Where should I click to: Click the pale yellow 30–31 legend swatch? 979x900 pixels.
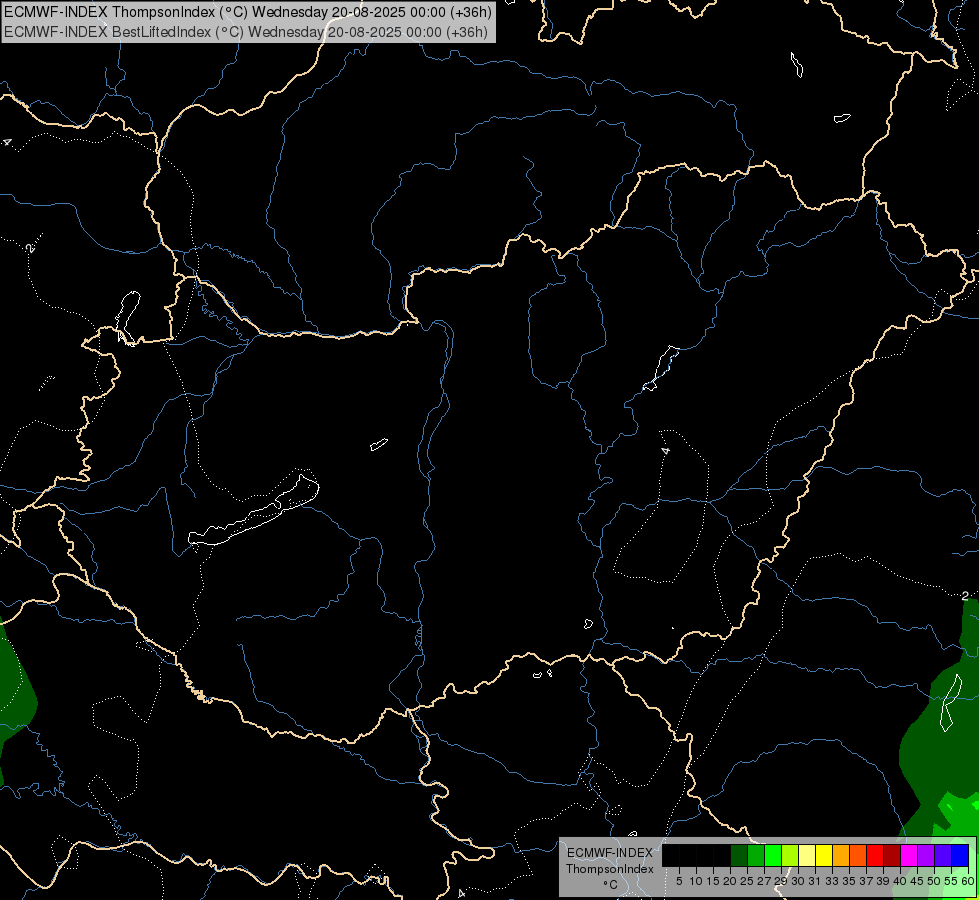point(807,855)
